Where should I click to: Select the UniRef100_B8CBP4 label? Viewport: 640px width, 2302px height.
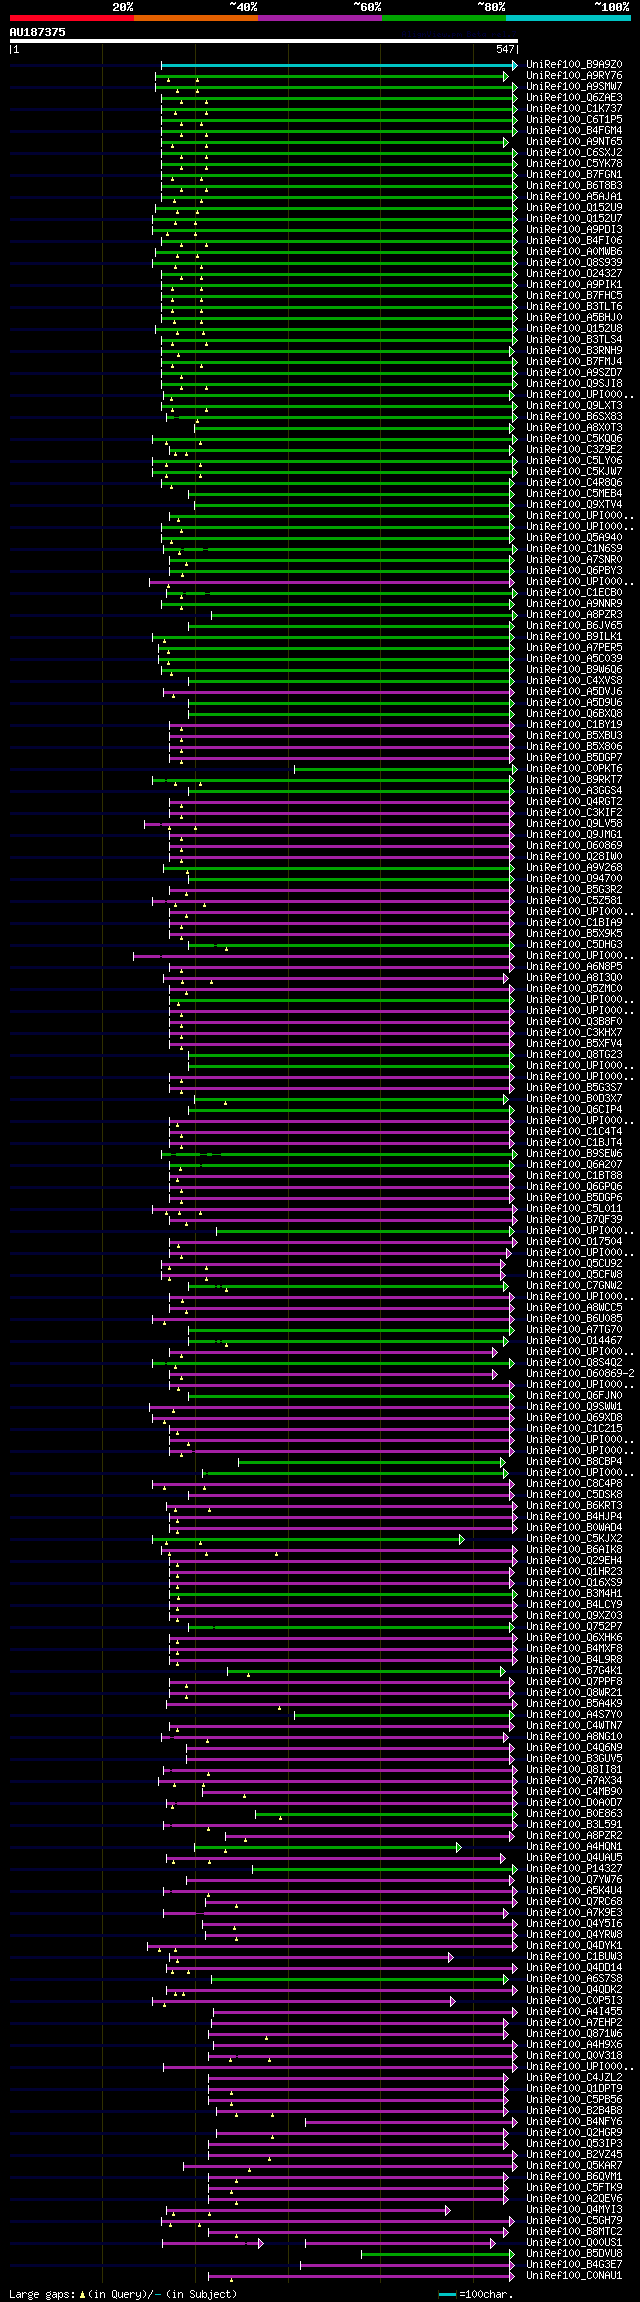click(x=574, y=1462)
